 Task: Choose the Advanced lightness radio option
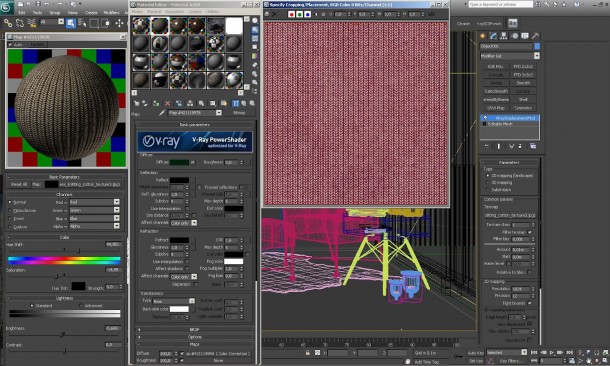81,306
